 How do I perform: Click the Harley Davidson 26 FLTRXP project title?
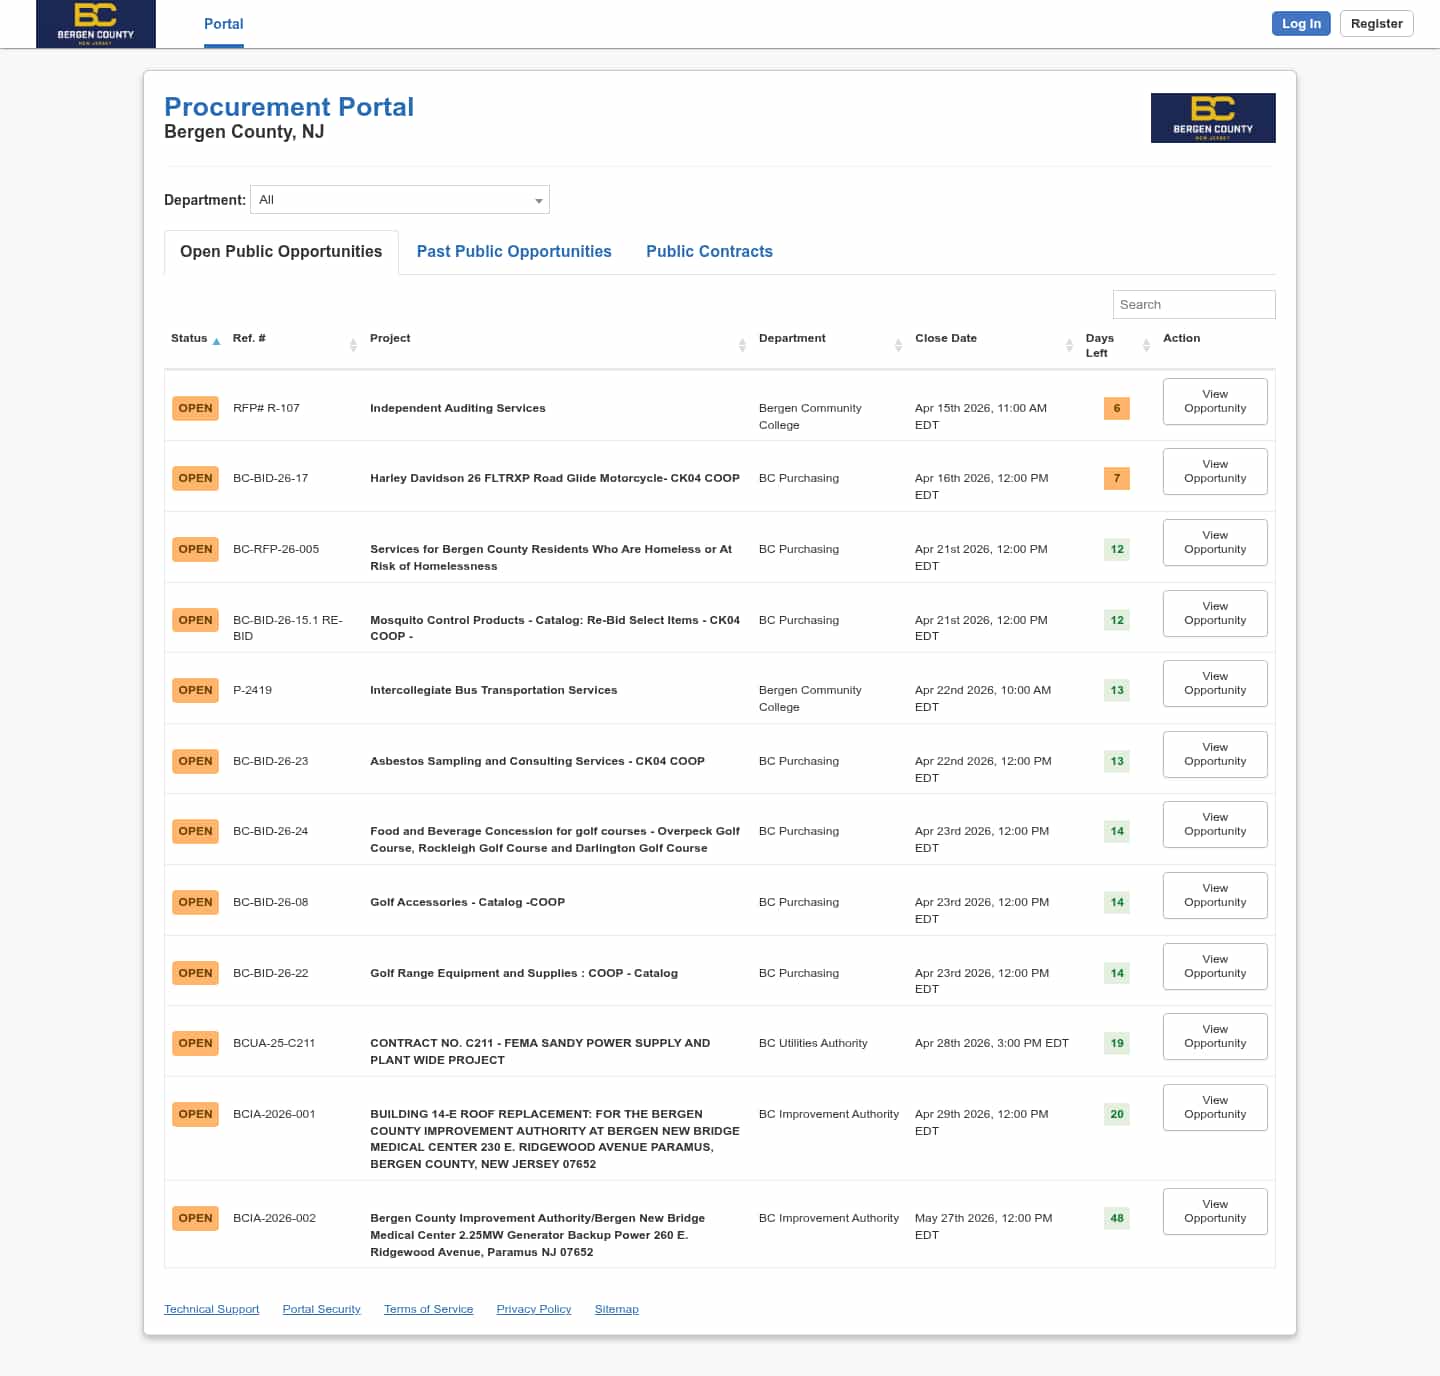point(555,479)
